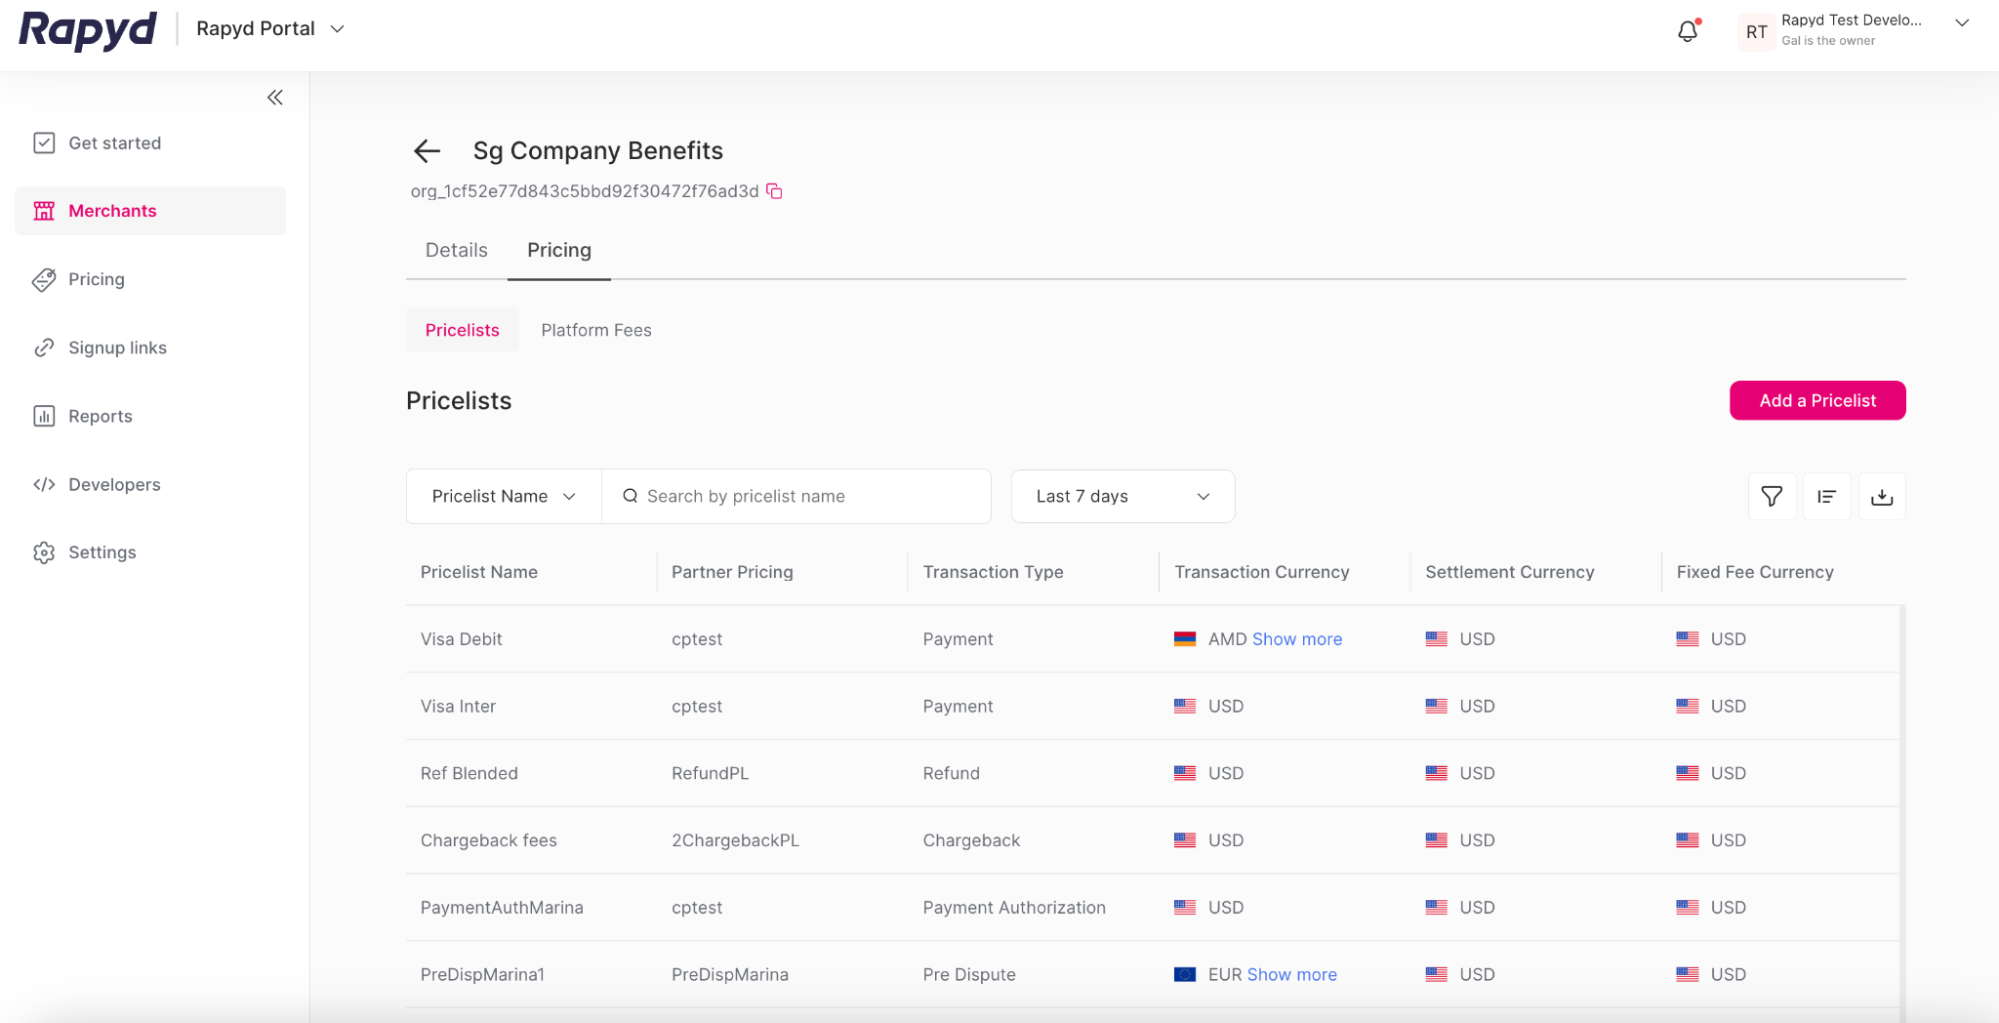This screenshot has height=1023, width=1999.
Task: Click the Pricelist Name column header
Action: (x=479, y=572)
